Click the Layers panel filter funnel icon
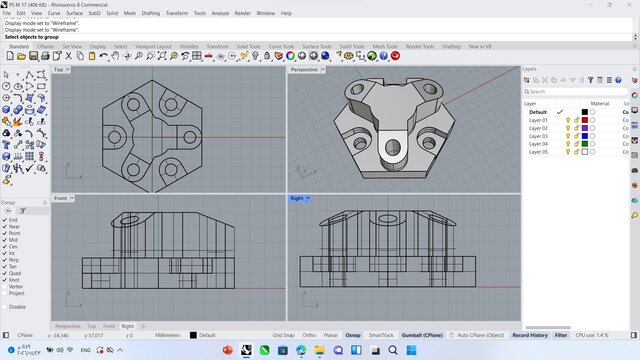The height and width of the screenshot is (360, 640). 591,80
